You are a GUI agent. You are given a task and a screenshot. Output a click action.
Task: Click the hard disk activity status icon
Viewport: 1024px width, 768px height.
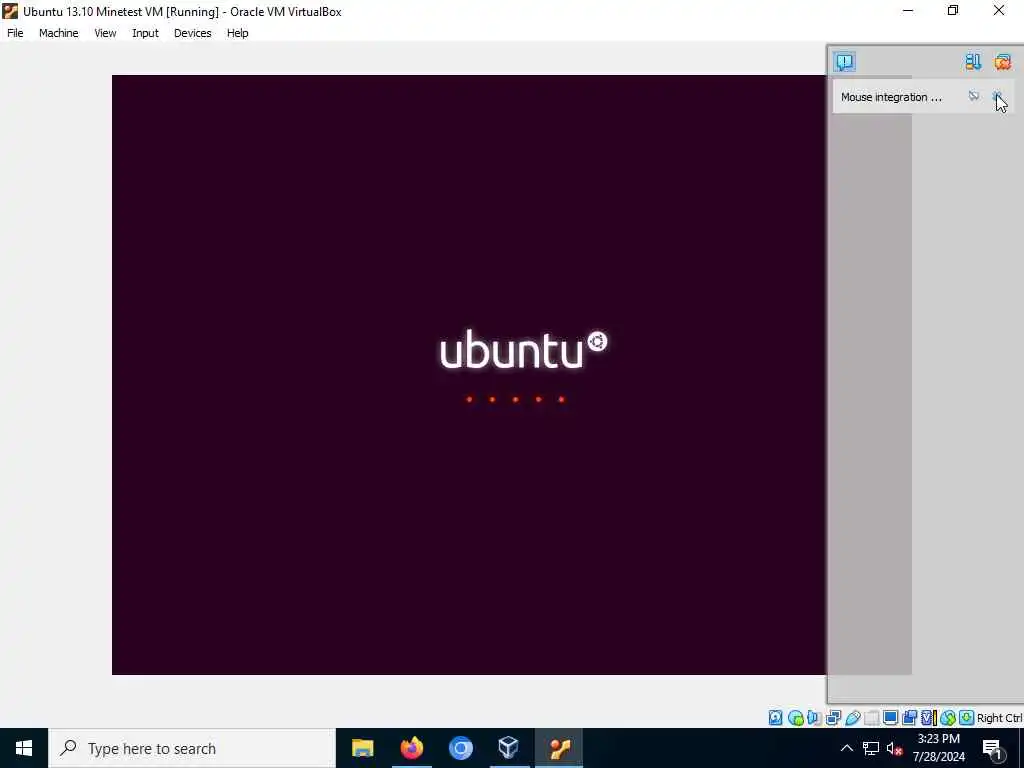pyautogui.click(x=775, y=718)
